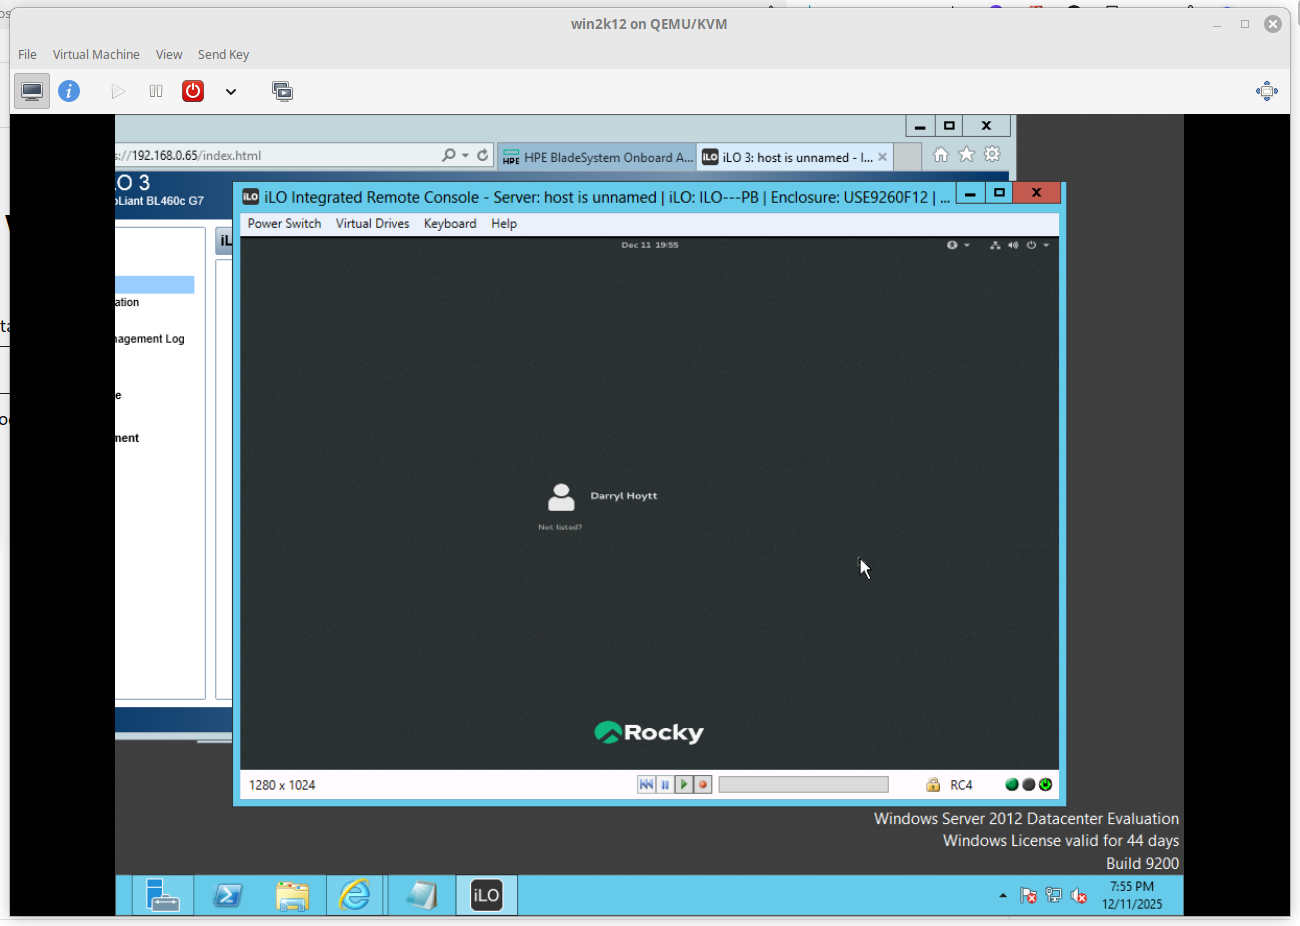This screenshot has width=1300, height=926.
Task: Open PowerShell from the Windows taskbar
Action: coord(228,896)
